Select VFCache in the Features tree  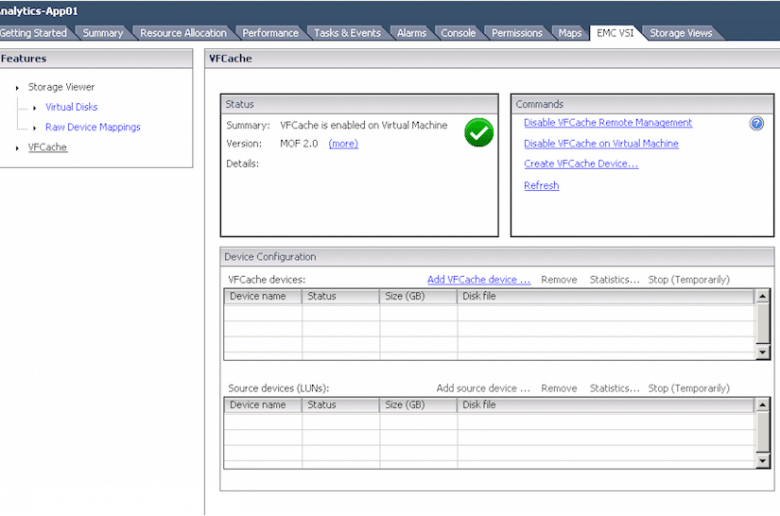[x=47, y=147]
